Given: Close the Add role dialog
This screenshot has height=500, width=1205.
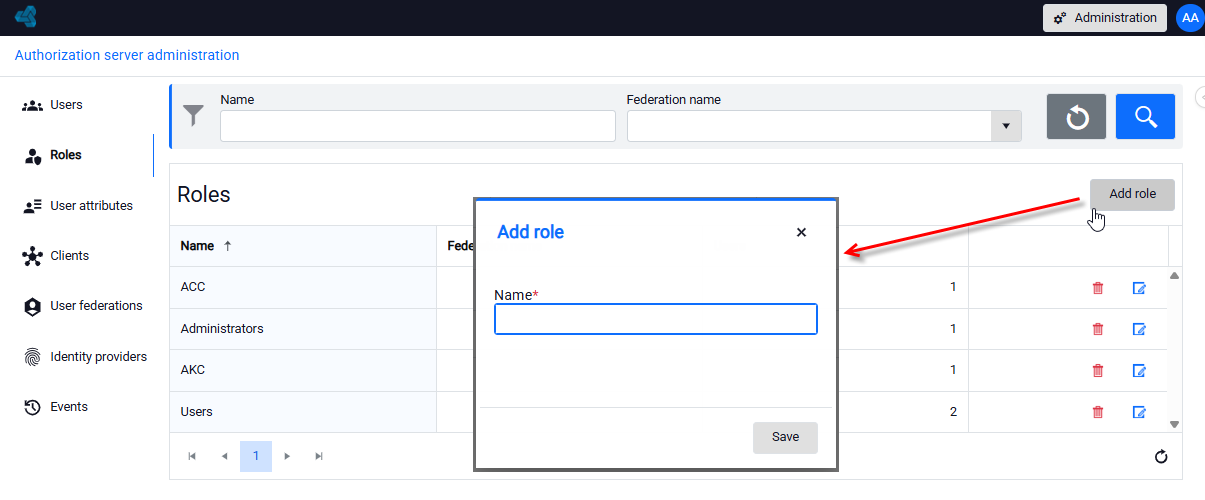Looking at the screenshot, I should tap(801, 232).
